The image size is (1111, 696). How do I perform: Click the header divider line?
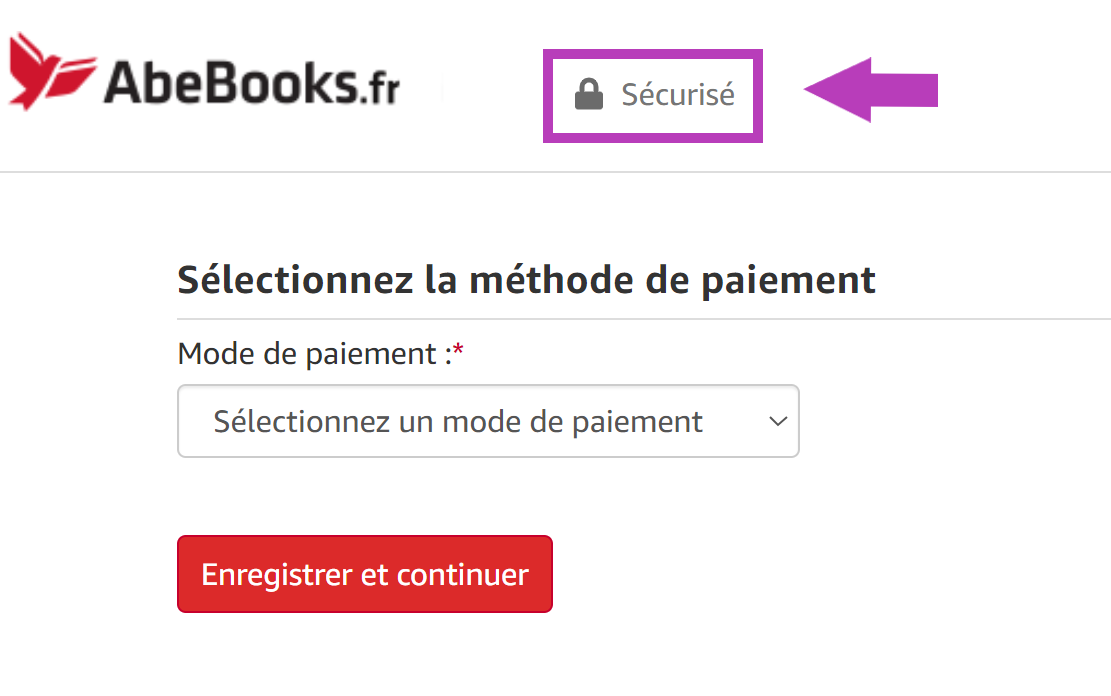(x=555, y=172)
